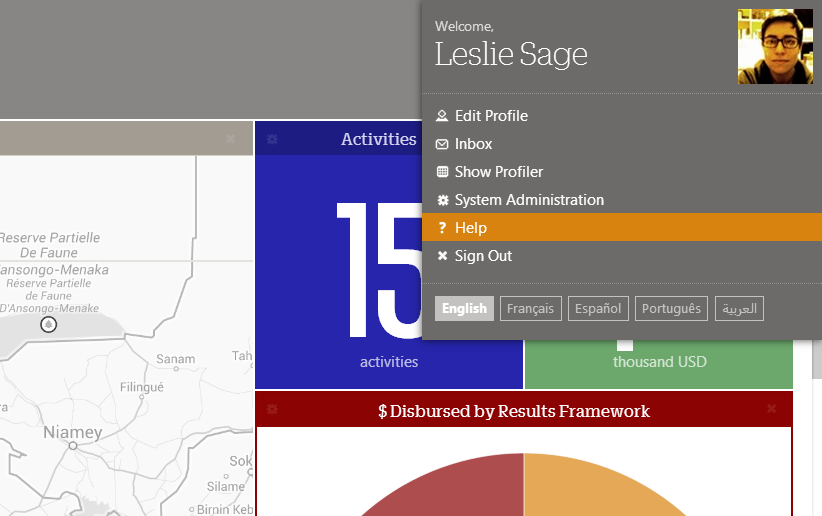Screen dimensions: 822x516
Task: Click the Inbox envelope icon
Action: click(442, 144)
